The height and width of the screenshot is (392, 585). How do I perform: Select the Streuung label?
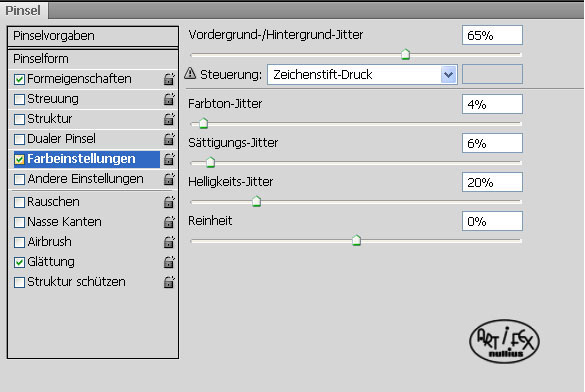53,99
